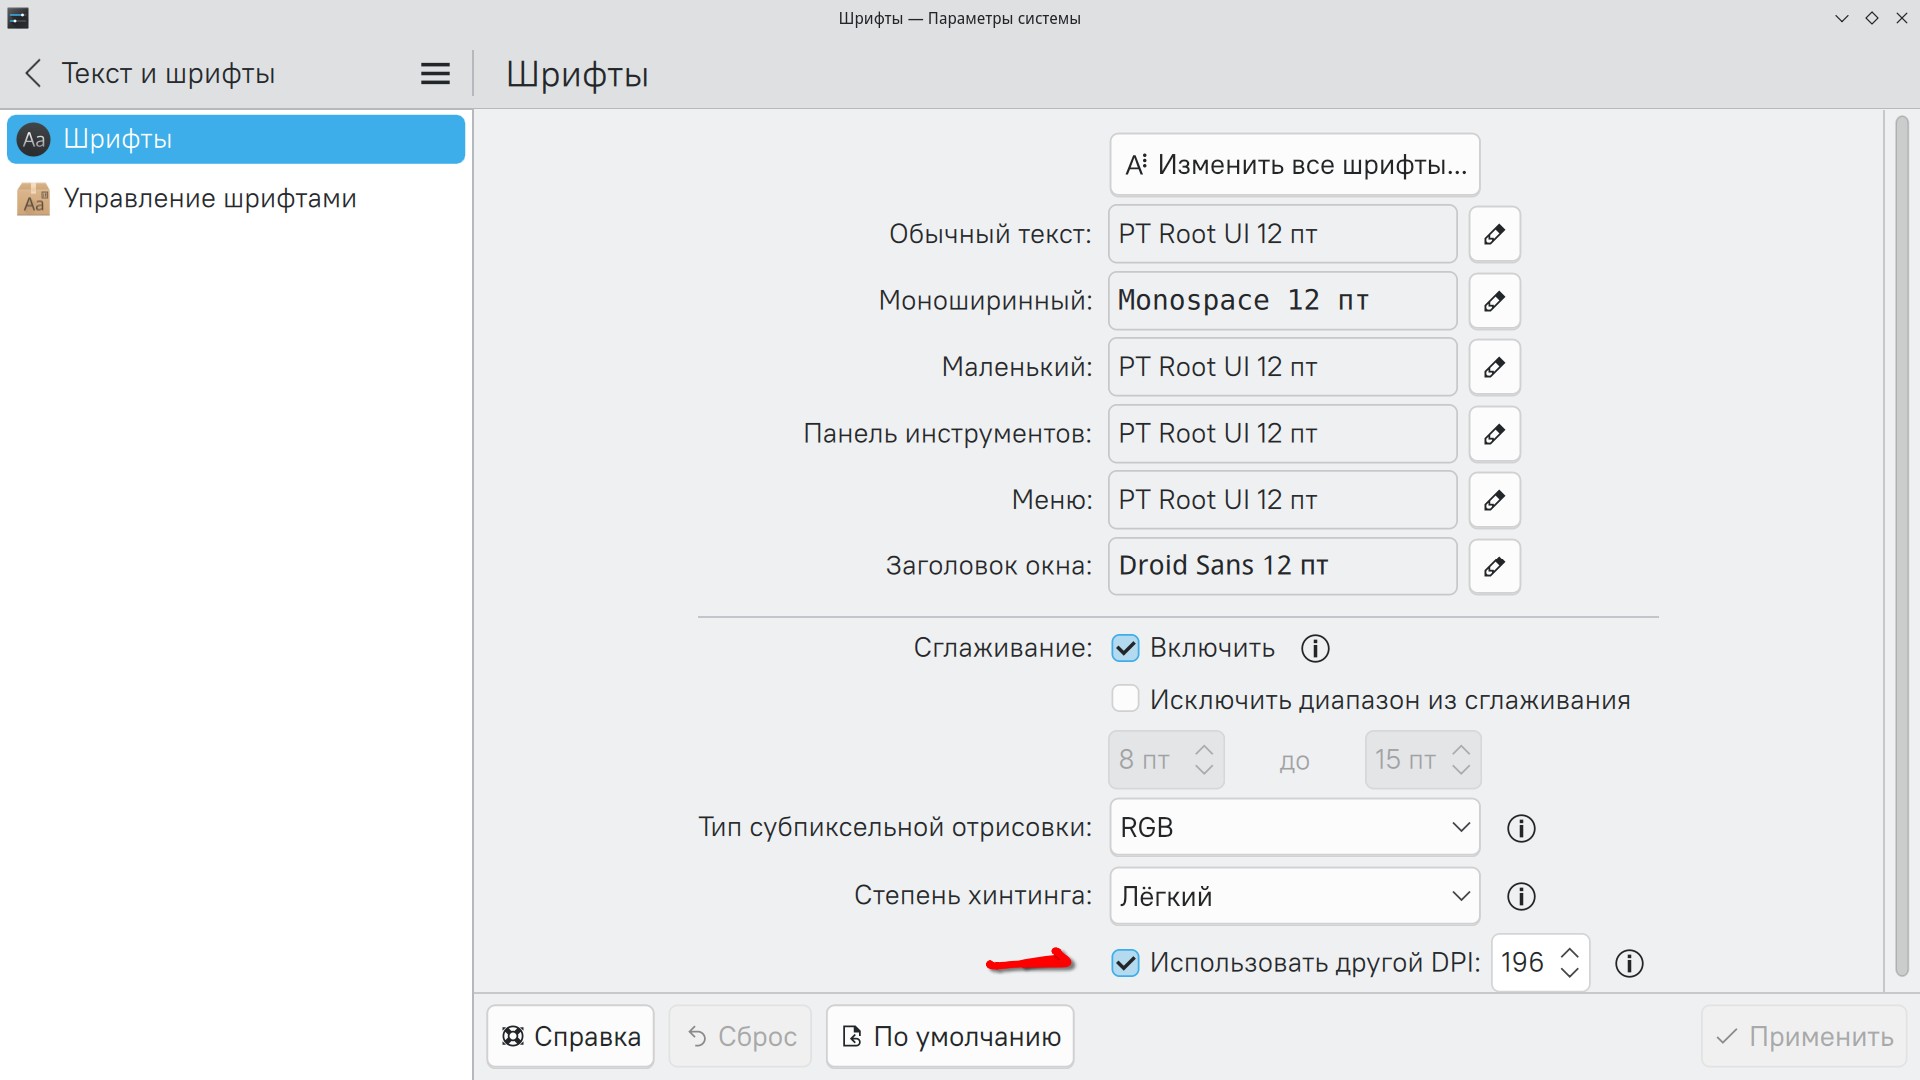This screenshot has width=1920, height=1080.
Task: Increase DPI value with up arrow
Action: coord(1570,952)
